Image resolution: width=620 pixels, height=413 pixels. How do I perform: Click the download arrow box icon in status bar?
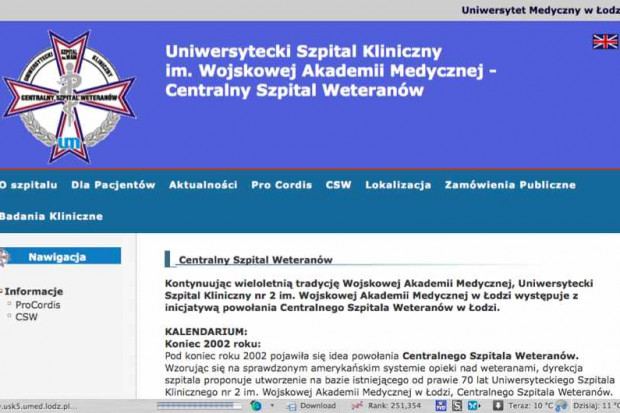tap(497, 406)
